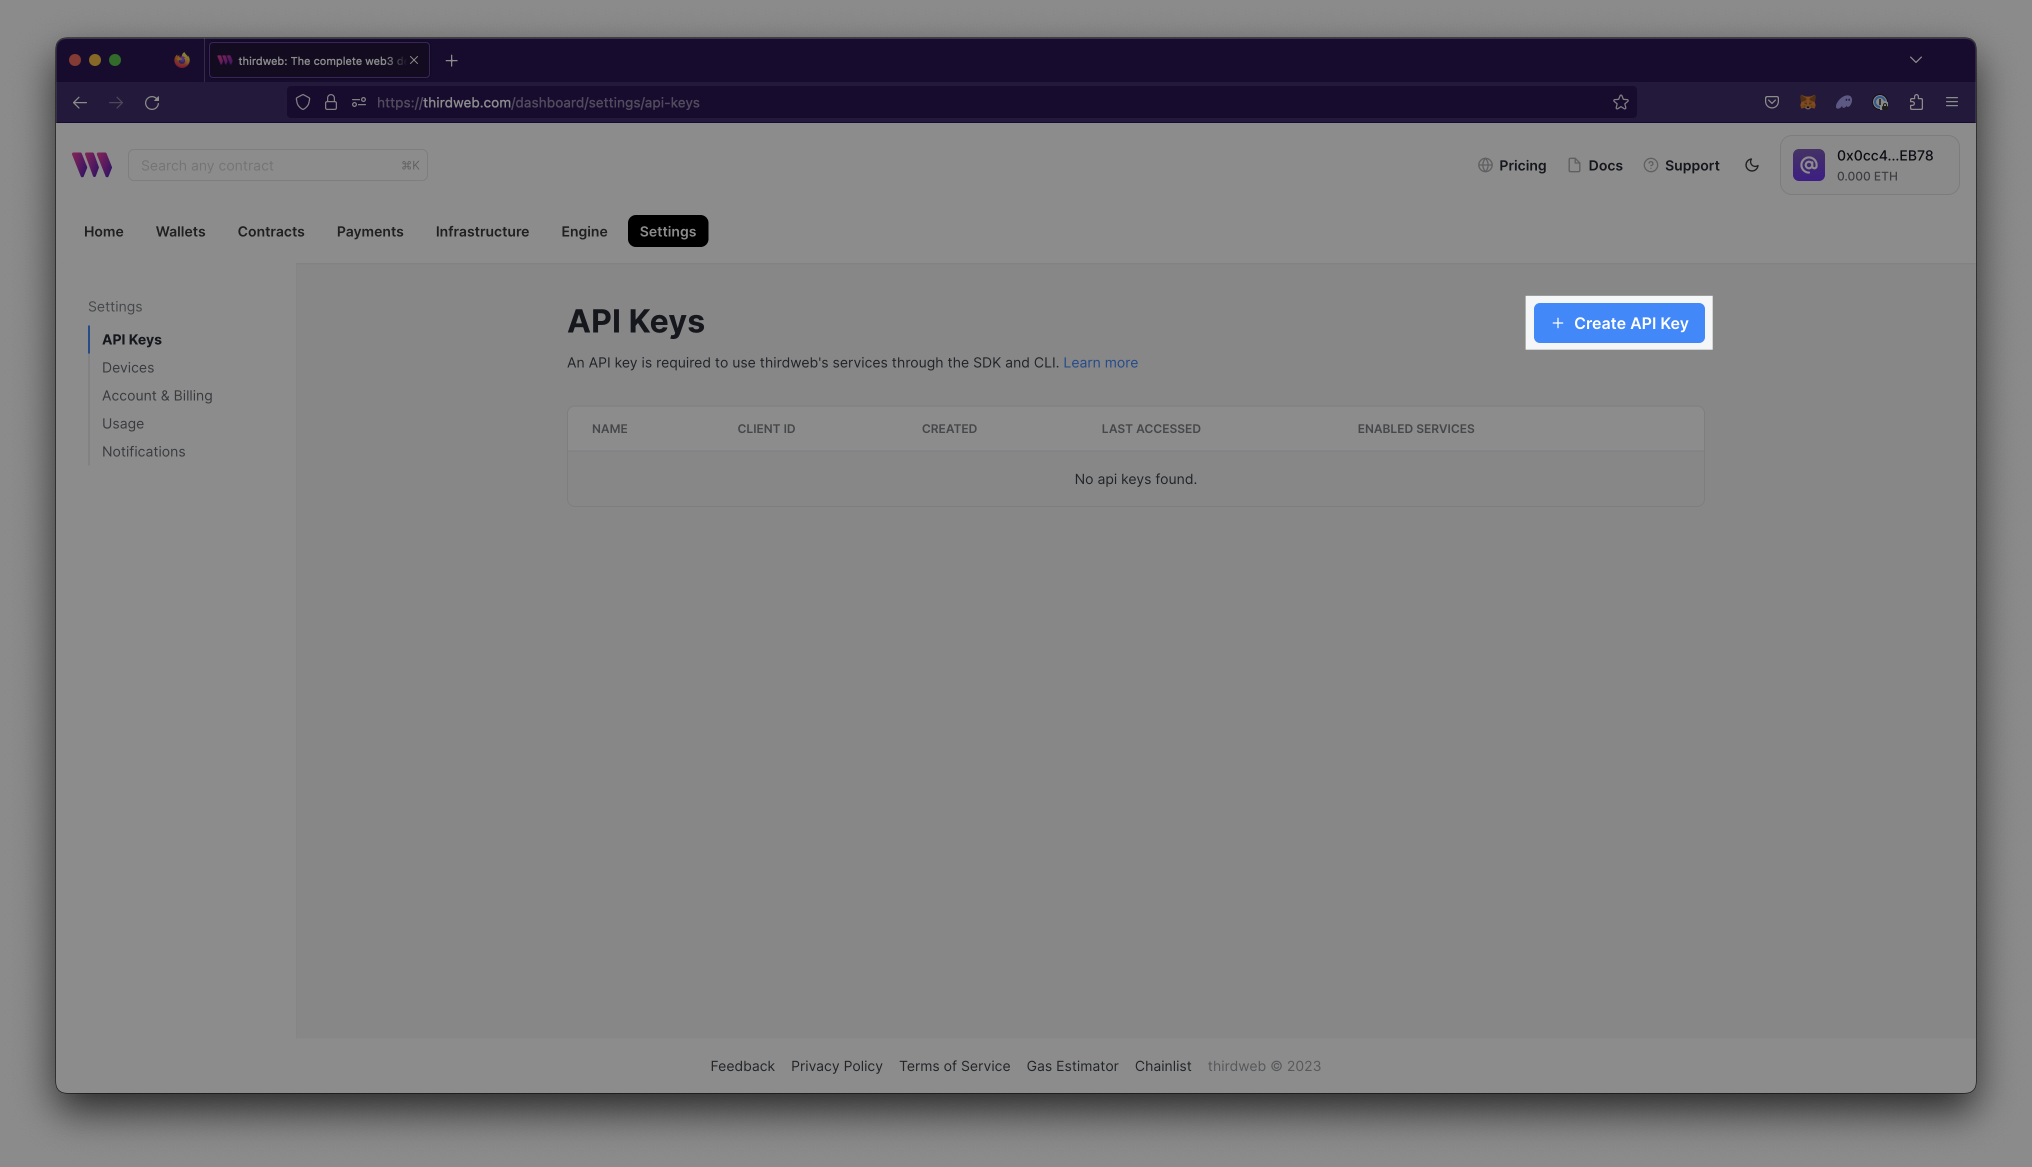Select the Wallets tab in navigation
The height and width of the screenshot is (1167, 2032).
pyautogui.click(x=179, y=230)
